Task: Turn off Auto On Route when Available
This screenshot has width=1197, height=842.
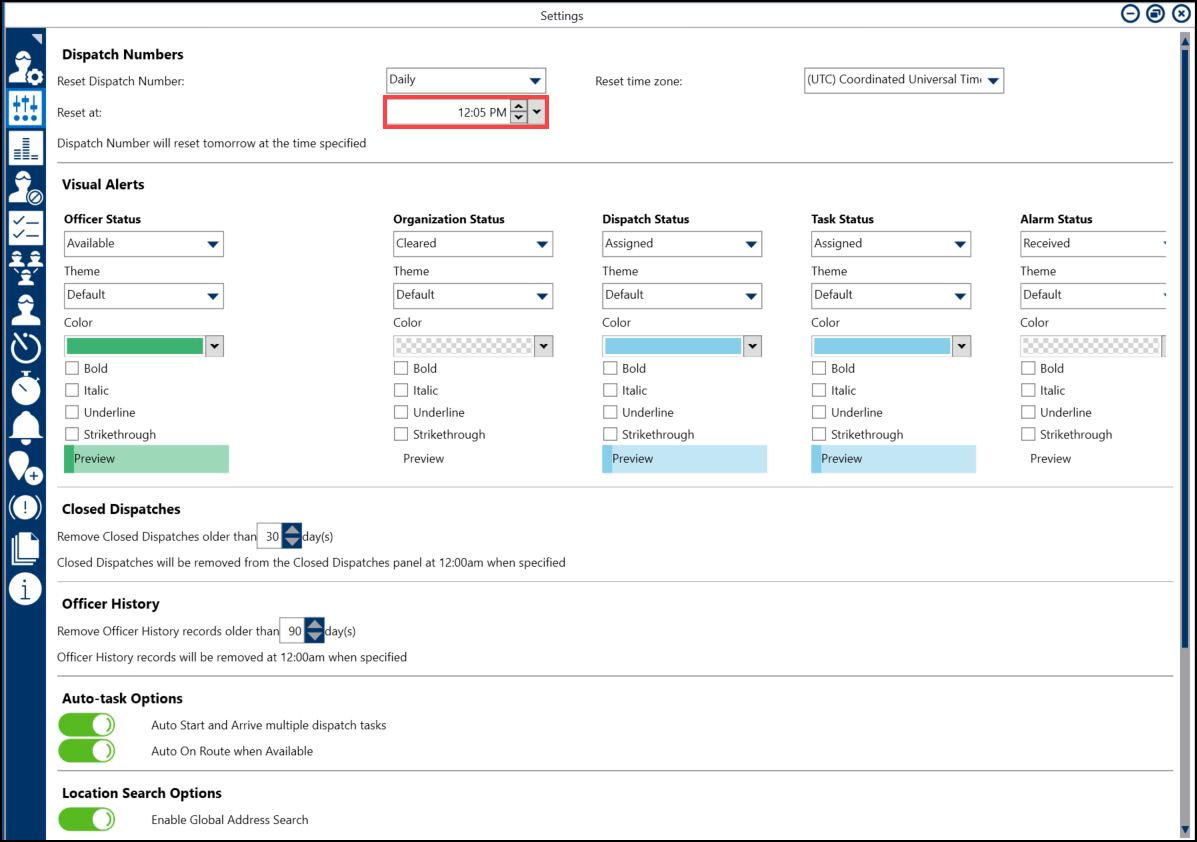Action: coord(87,751)
